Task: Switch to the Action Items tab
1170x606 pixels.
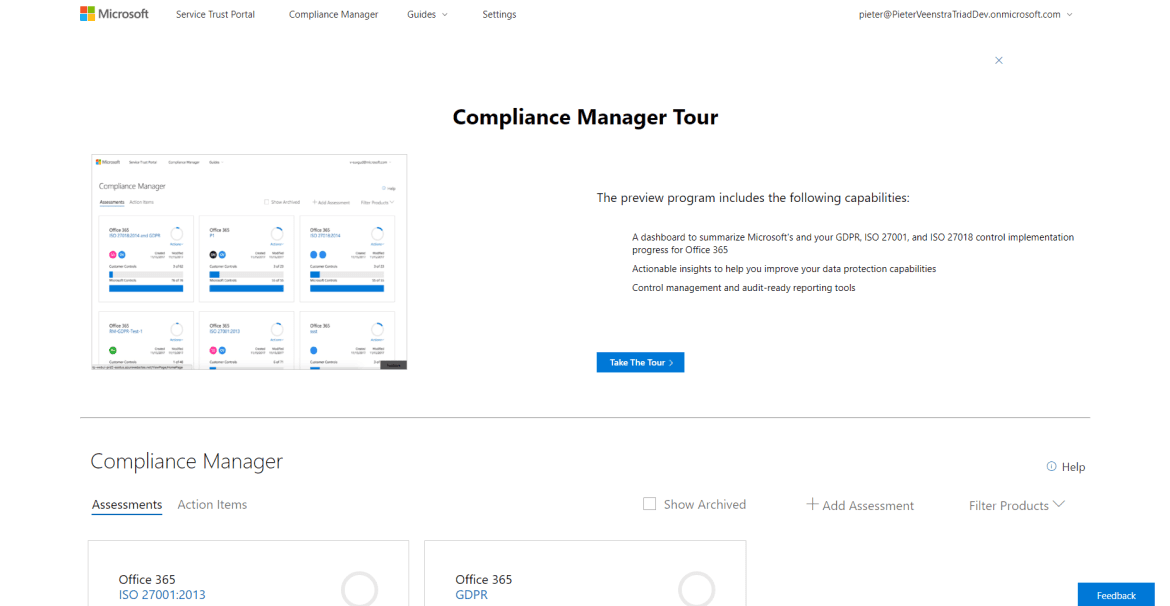Action: (x=212, y=504)
